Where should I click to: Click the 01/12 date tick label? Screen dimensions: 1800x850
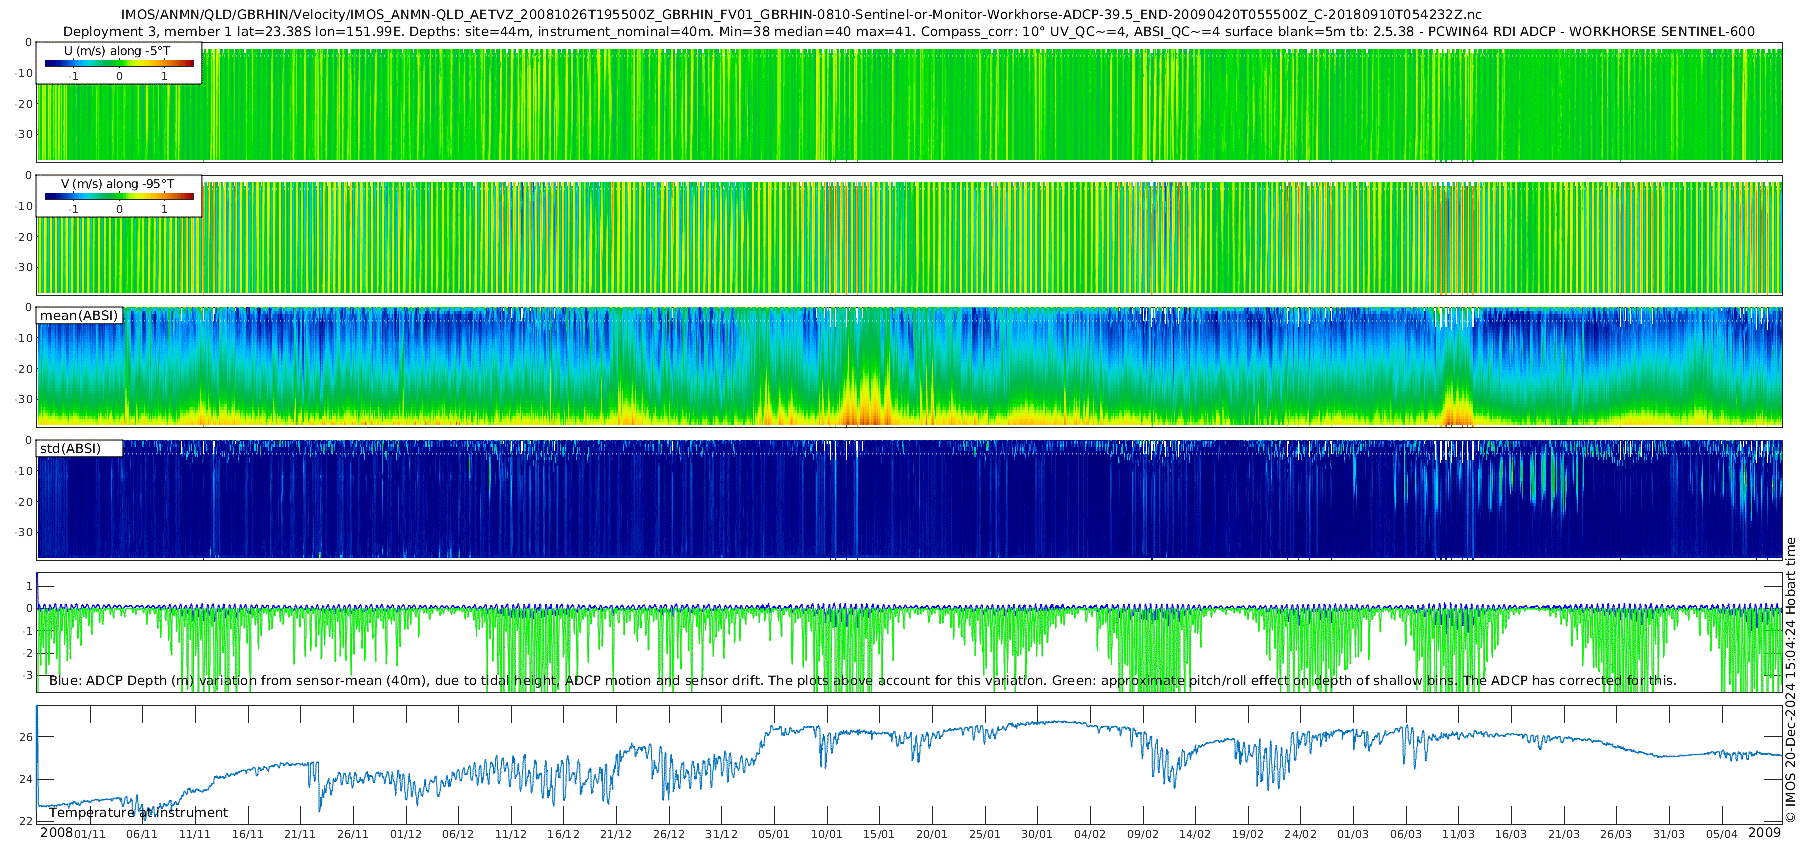tap(405, 834)
